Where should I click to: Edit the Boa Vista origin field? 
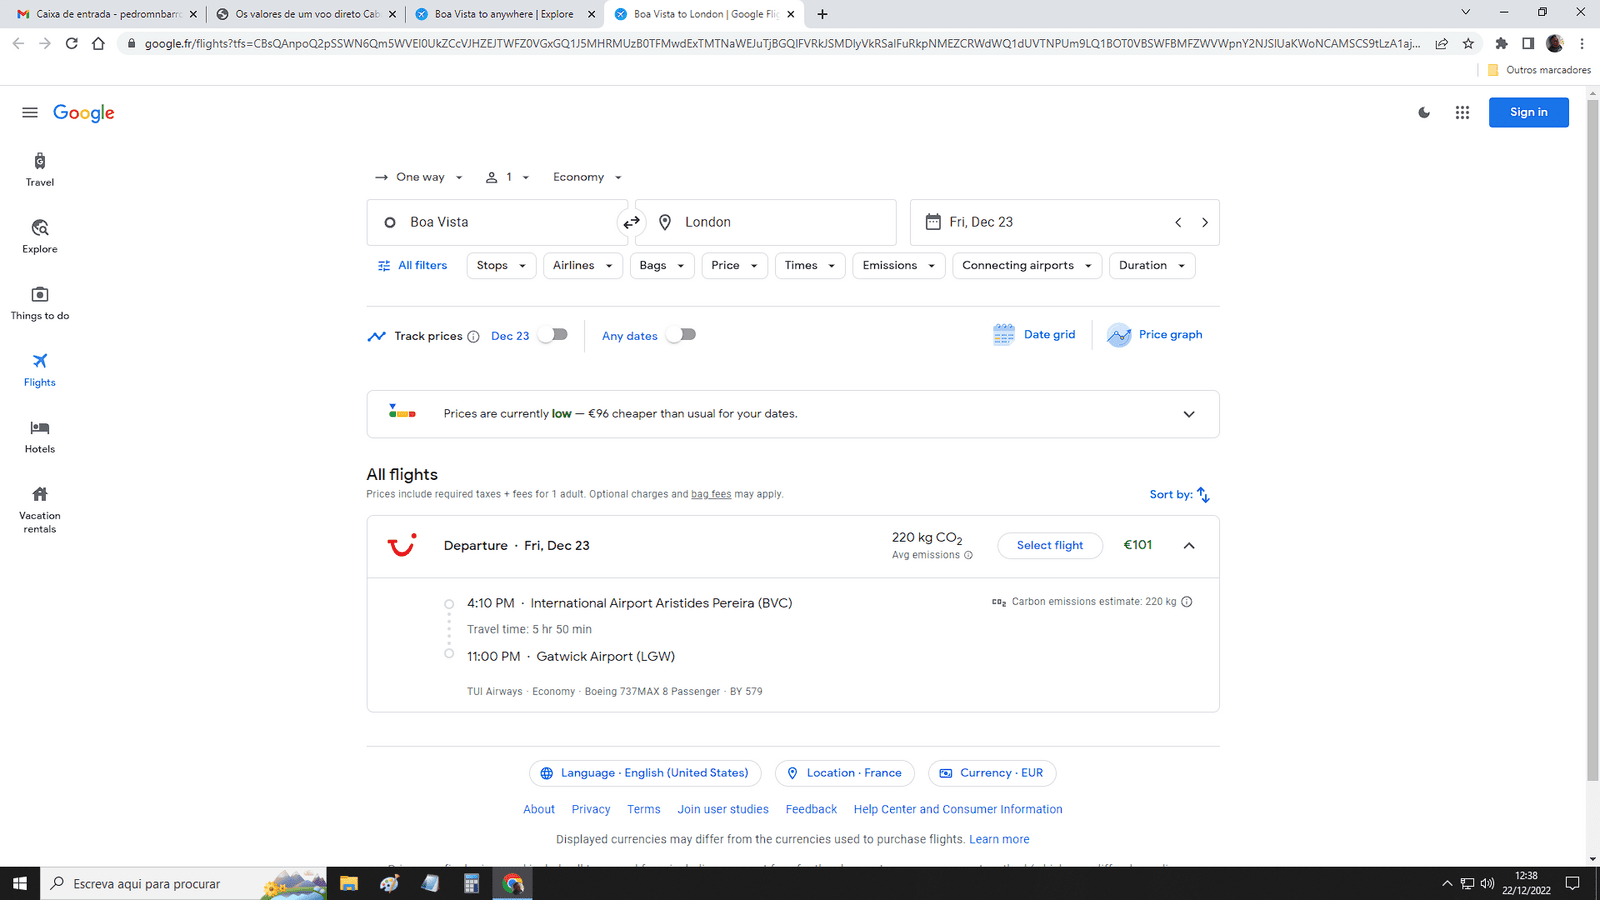[497, 222]
